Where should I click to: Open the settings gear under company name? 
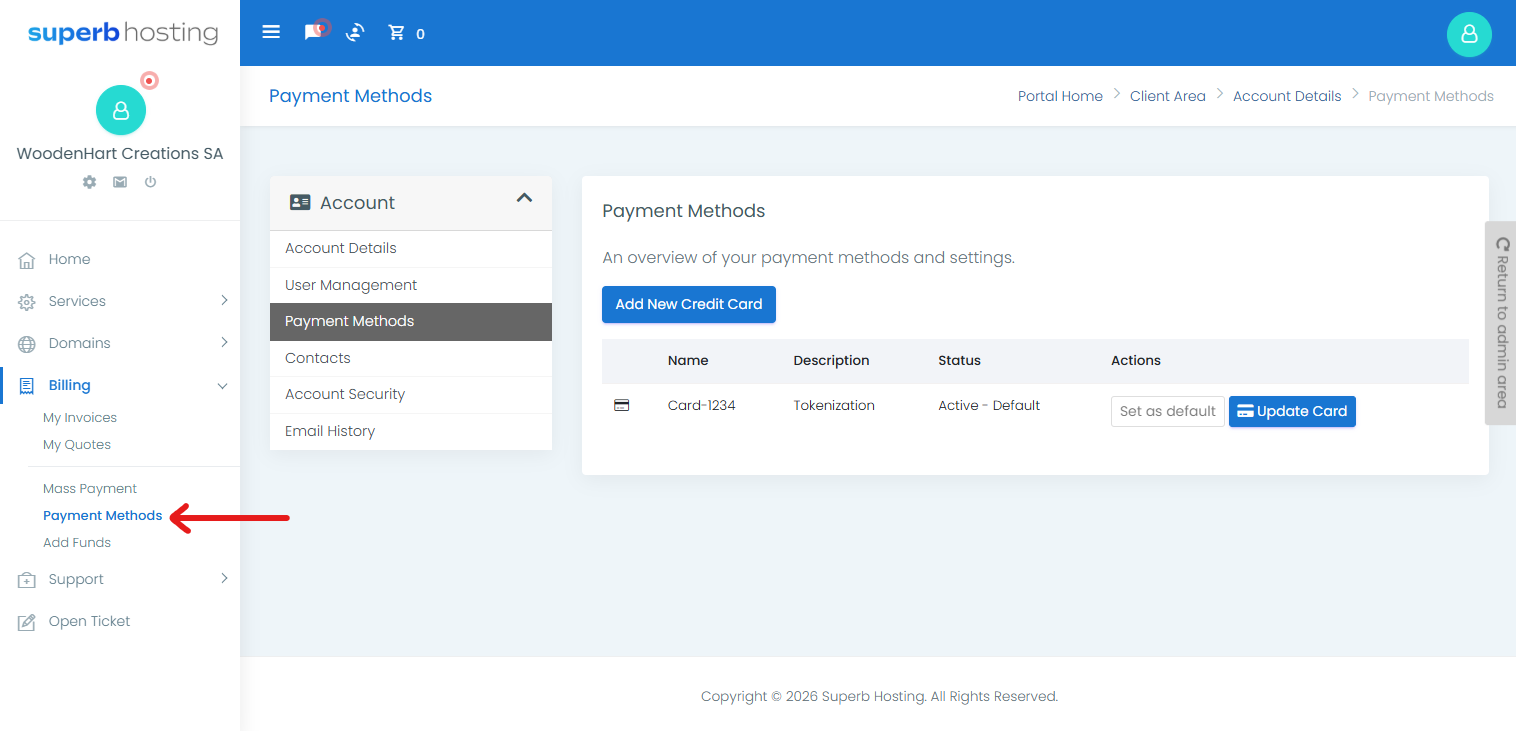tap(90, 182)
